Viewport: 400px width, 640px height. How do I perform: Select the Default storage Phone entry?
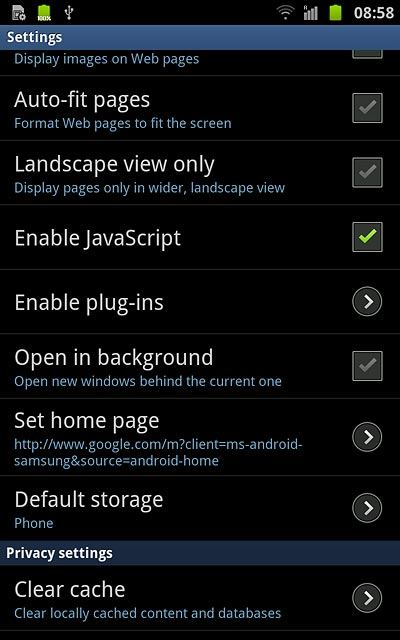[200, 508]
